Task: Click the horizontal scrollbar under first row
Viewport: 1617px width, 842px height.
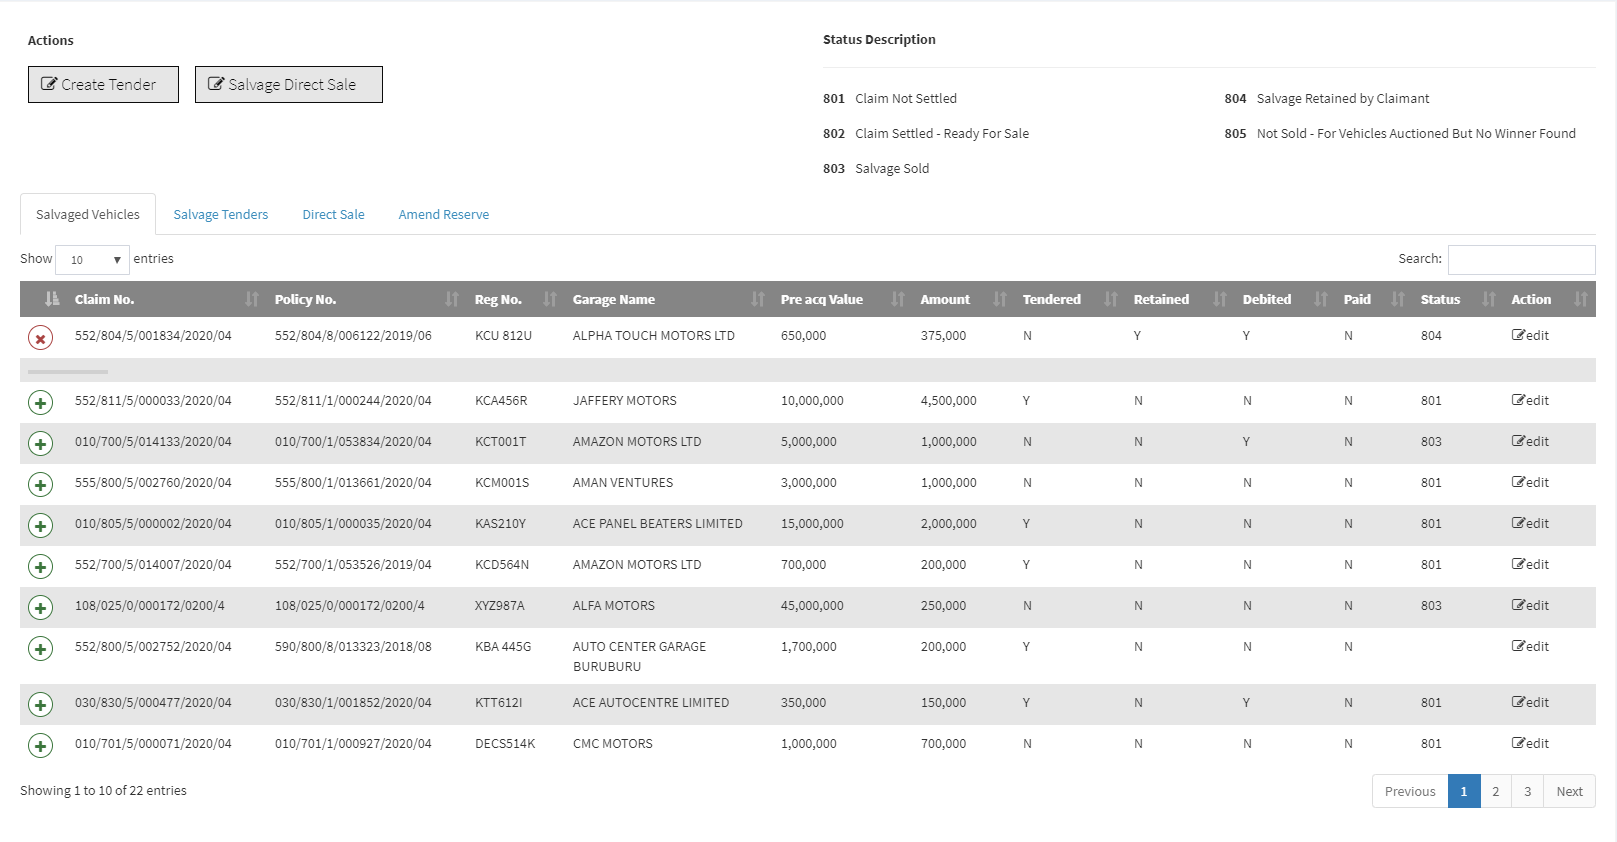Action: (68, 372)
